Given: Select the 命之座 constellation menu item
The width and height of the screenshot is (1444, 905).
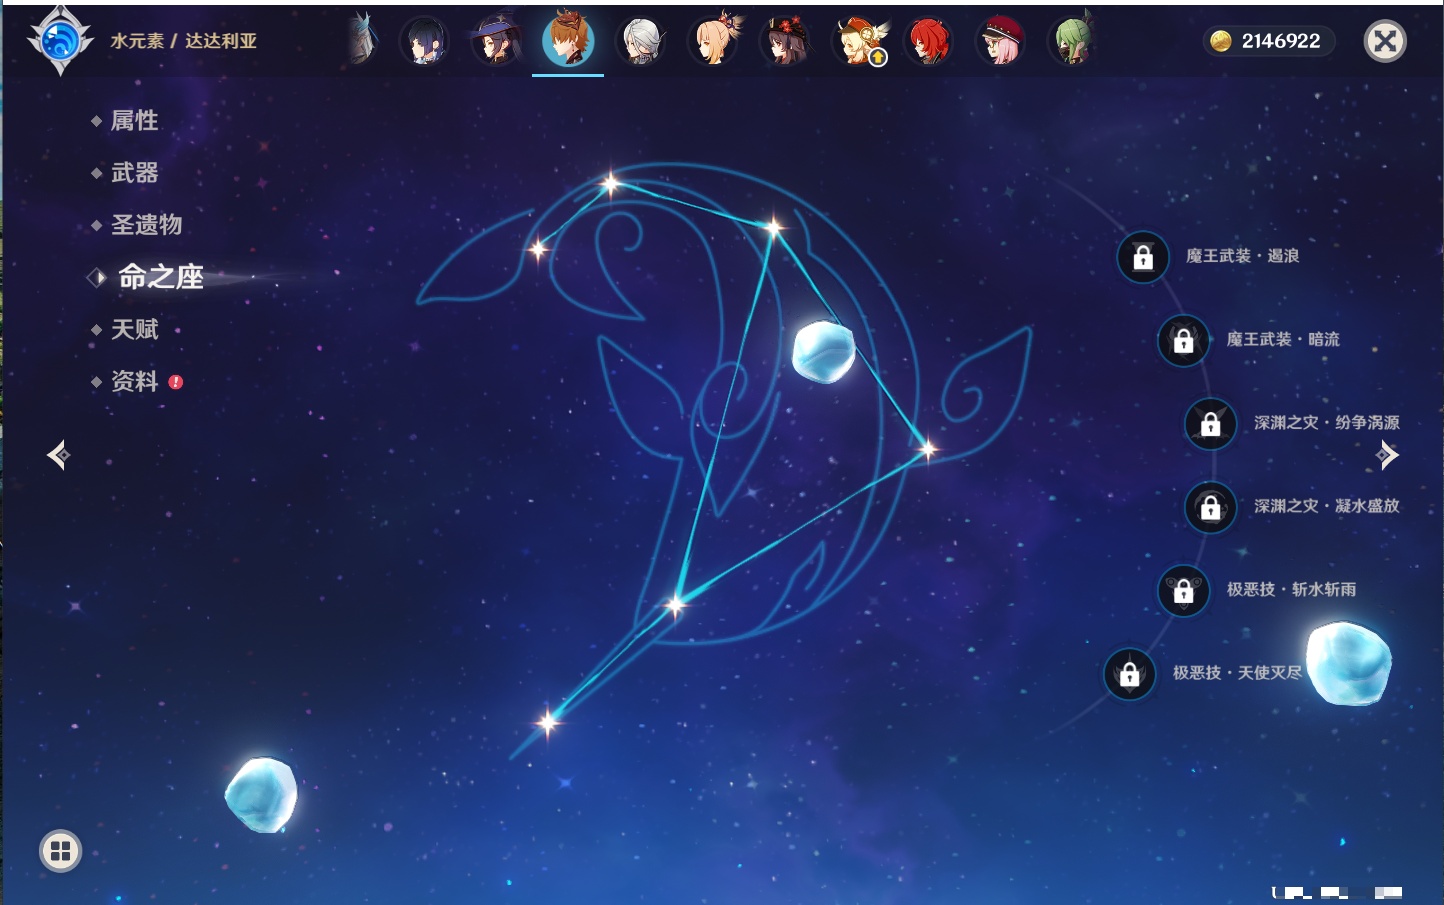Looking at the screenshot, I should tap(160, 277).
